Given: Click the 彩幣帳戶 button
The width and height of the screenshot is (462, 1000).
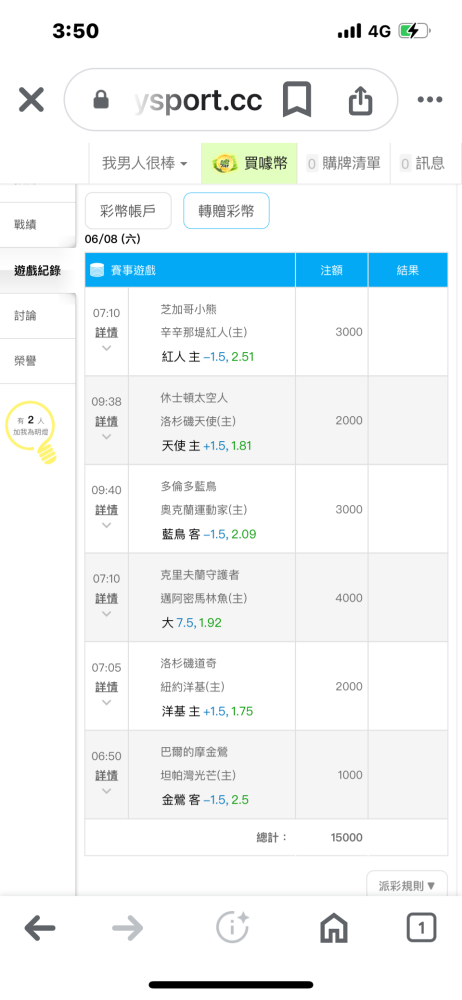Looking at the screenshot, I should point(128,210).
